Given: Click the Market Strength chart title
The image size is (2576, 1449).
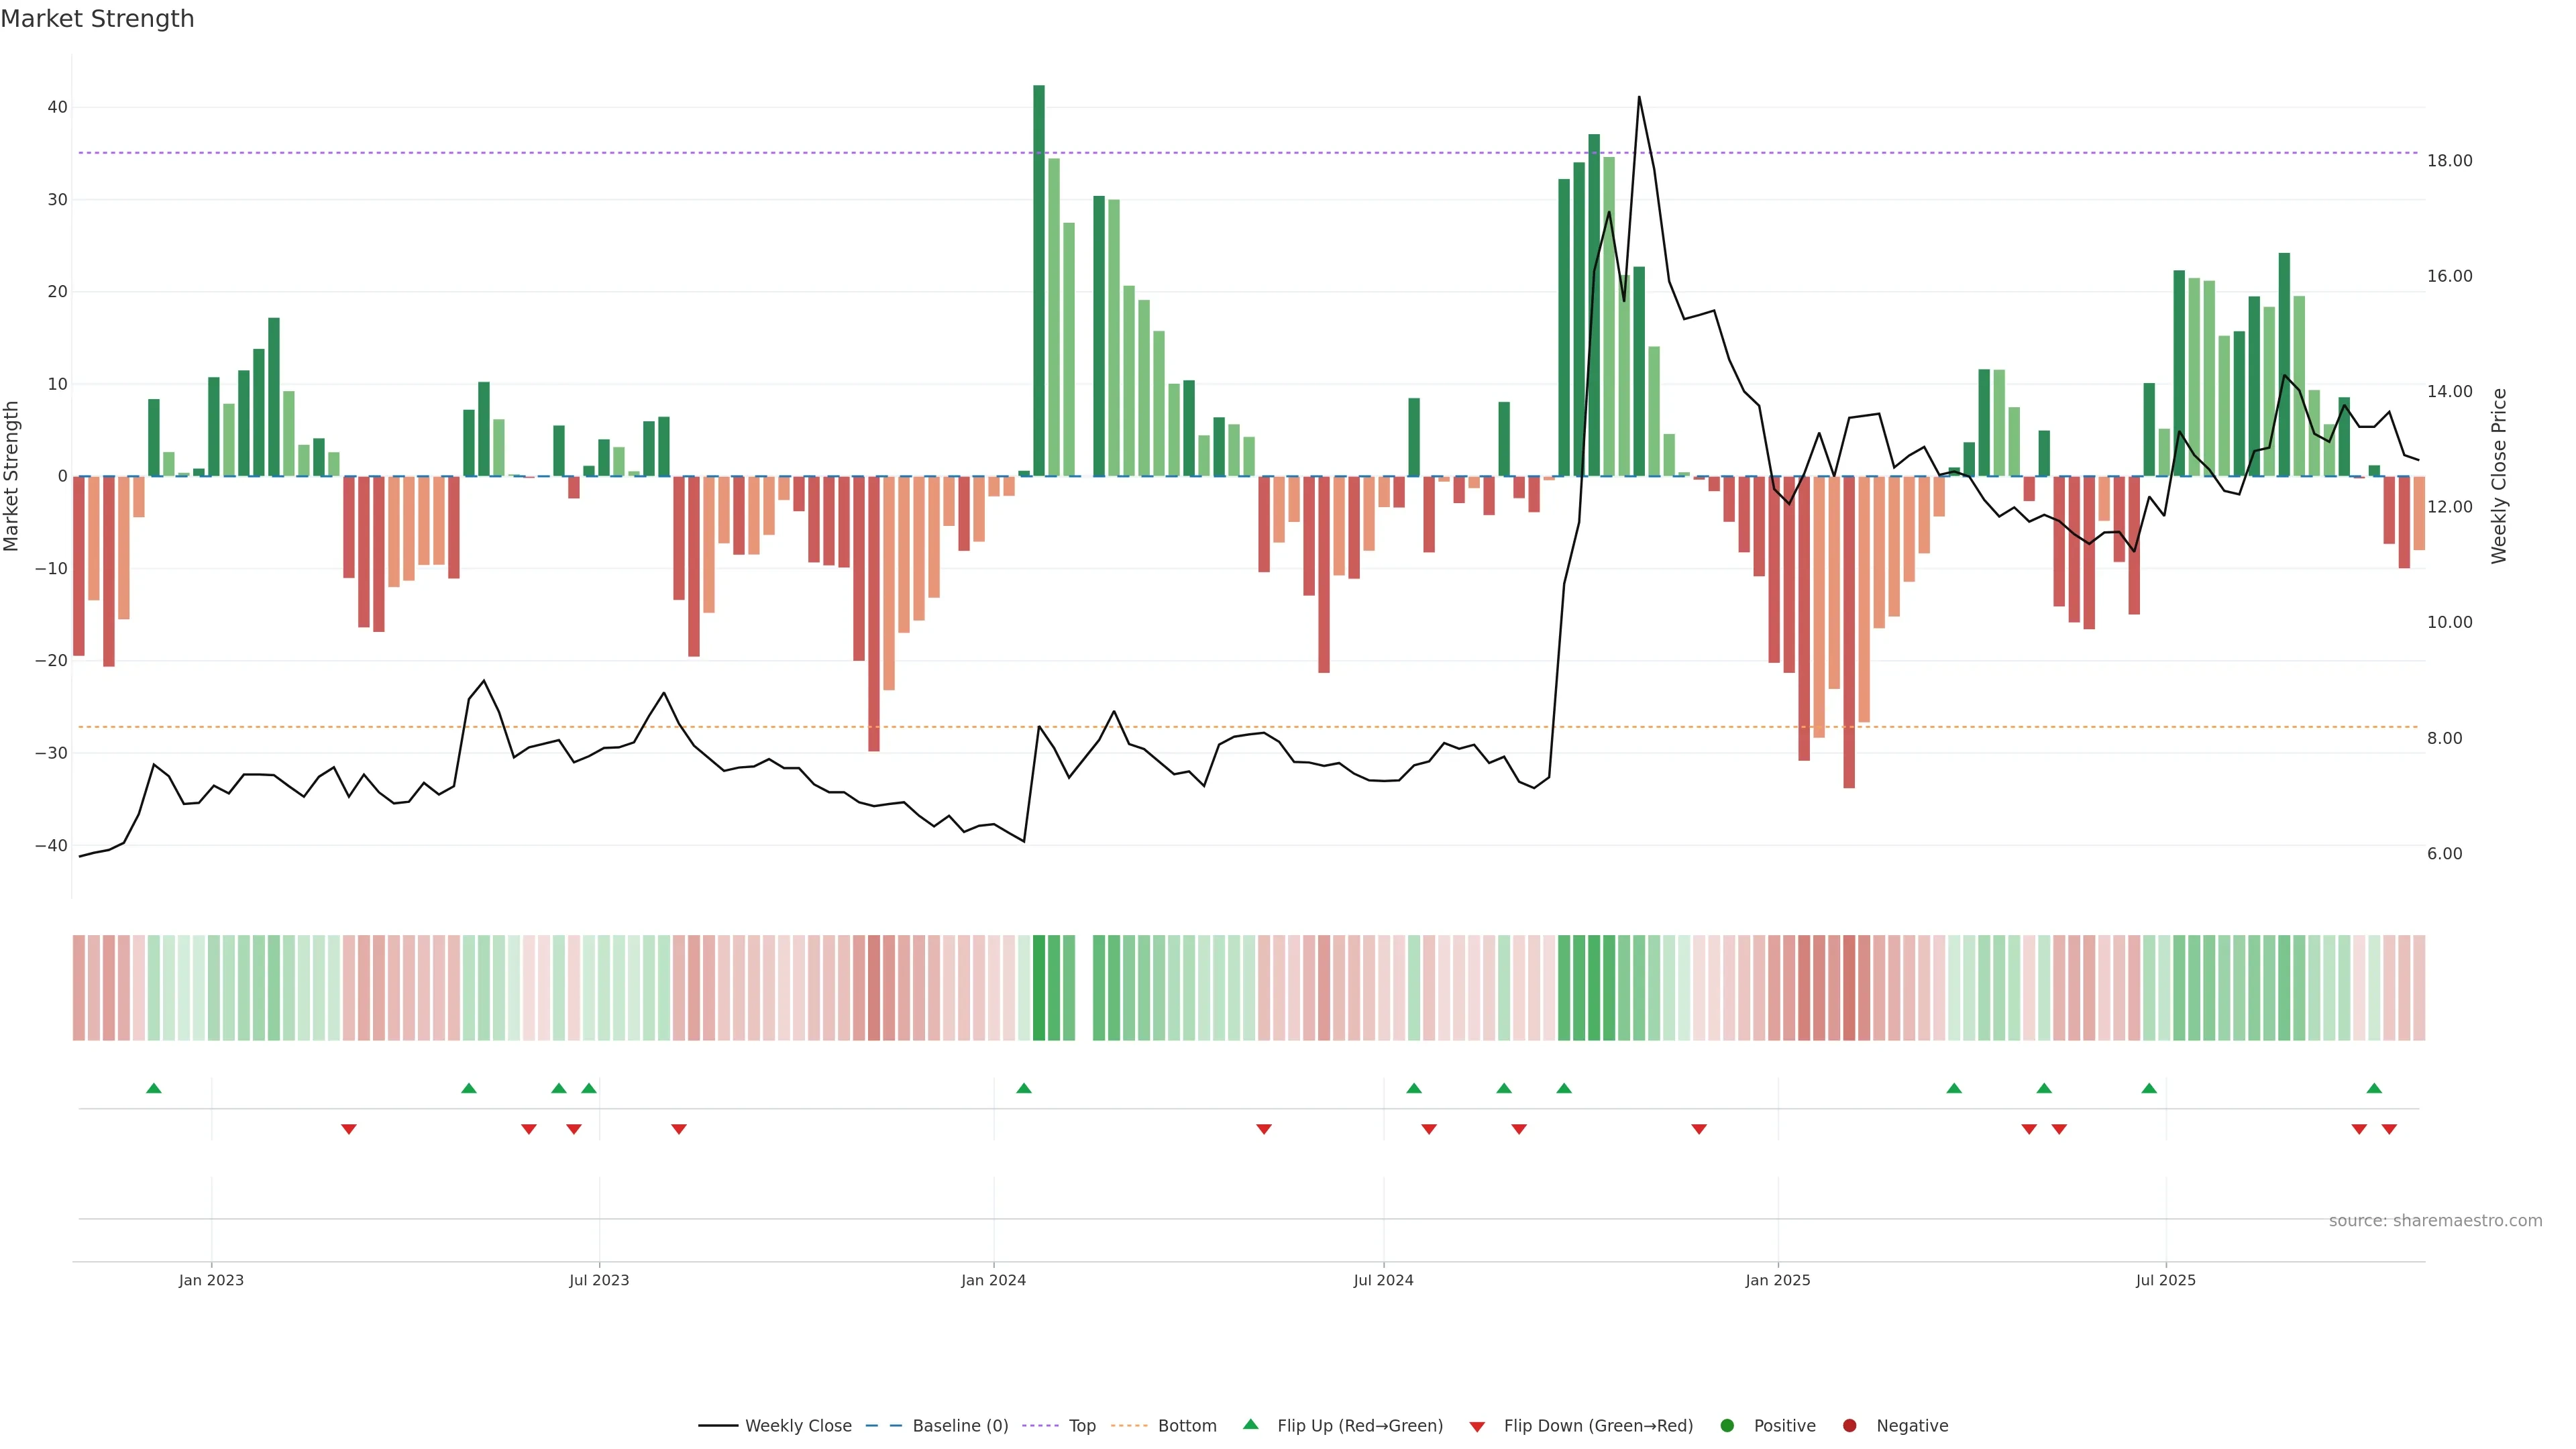Looking at the screenshot, I should 97,19.
